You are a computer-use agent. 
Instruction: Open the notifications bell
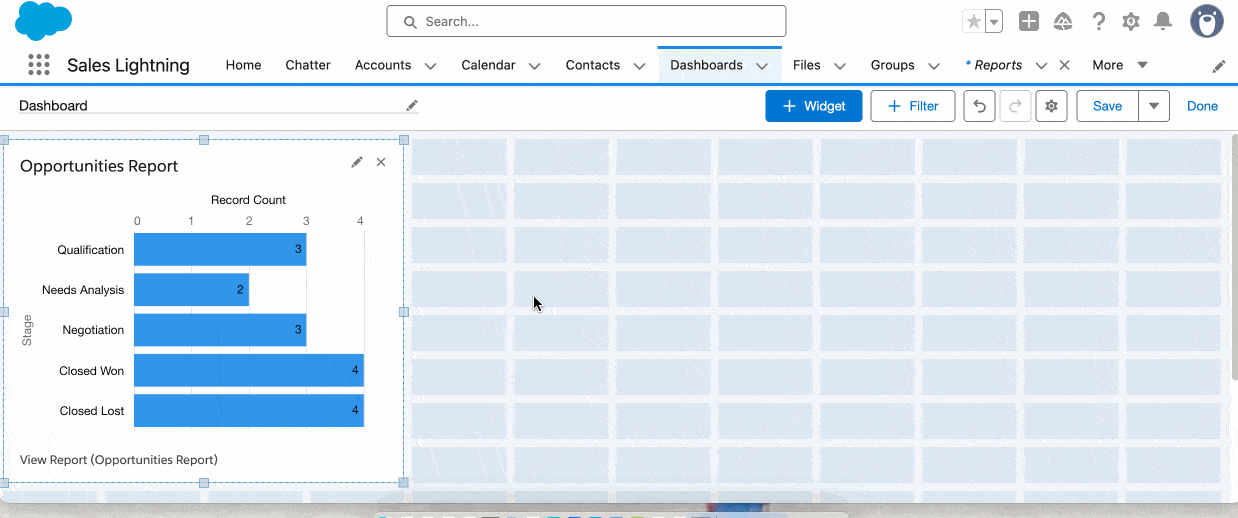(x=1163, y=21)
